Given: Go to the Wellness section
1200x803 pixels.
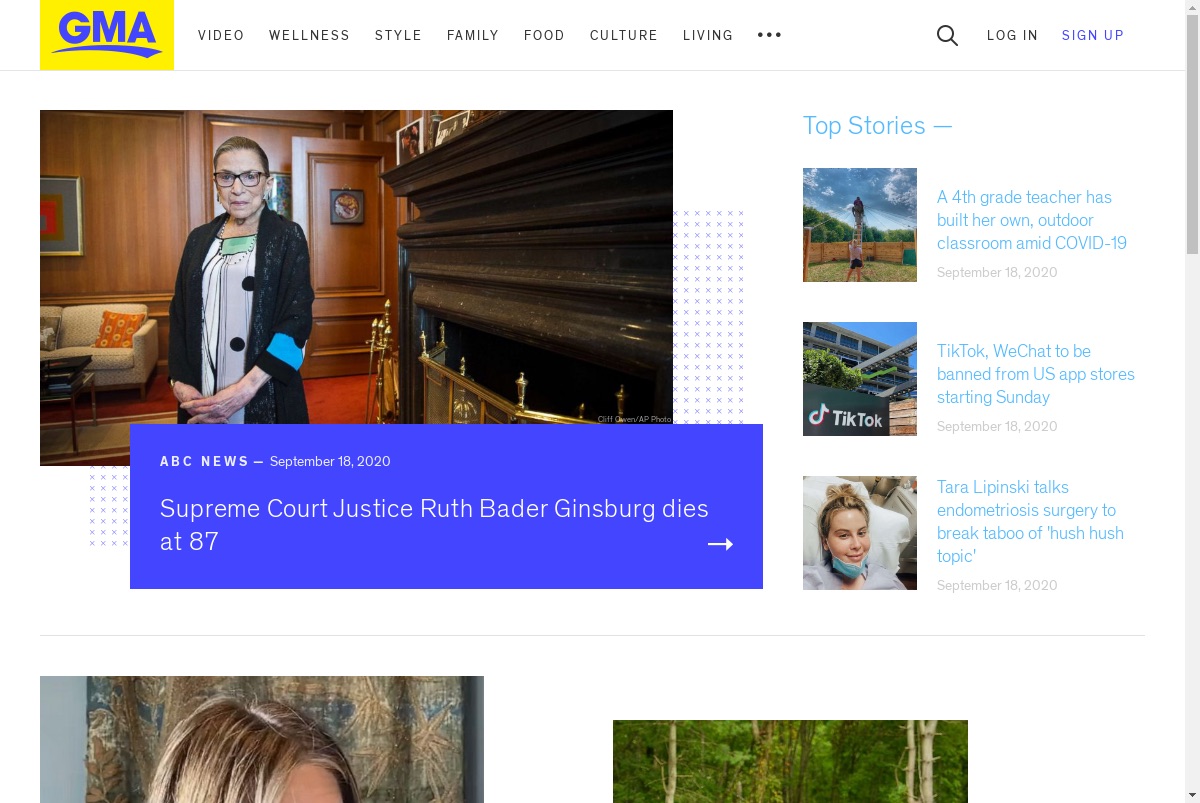Looking at the screenshot, I should tap(310, 35).
